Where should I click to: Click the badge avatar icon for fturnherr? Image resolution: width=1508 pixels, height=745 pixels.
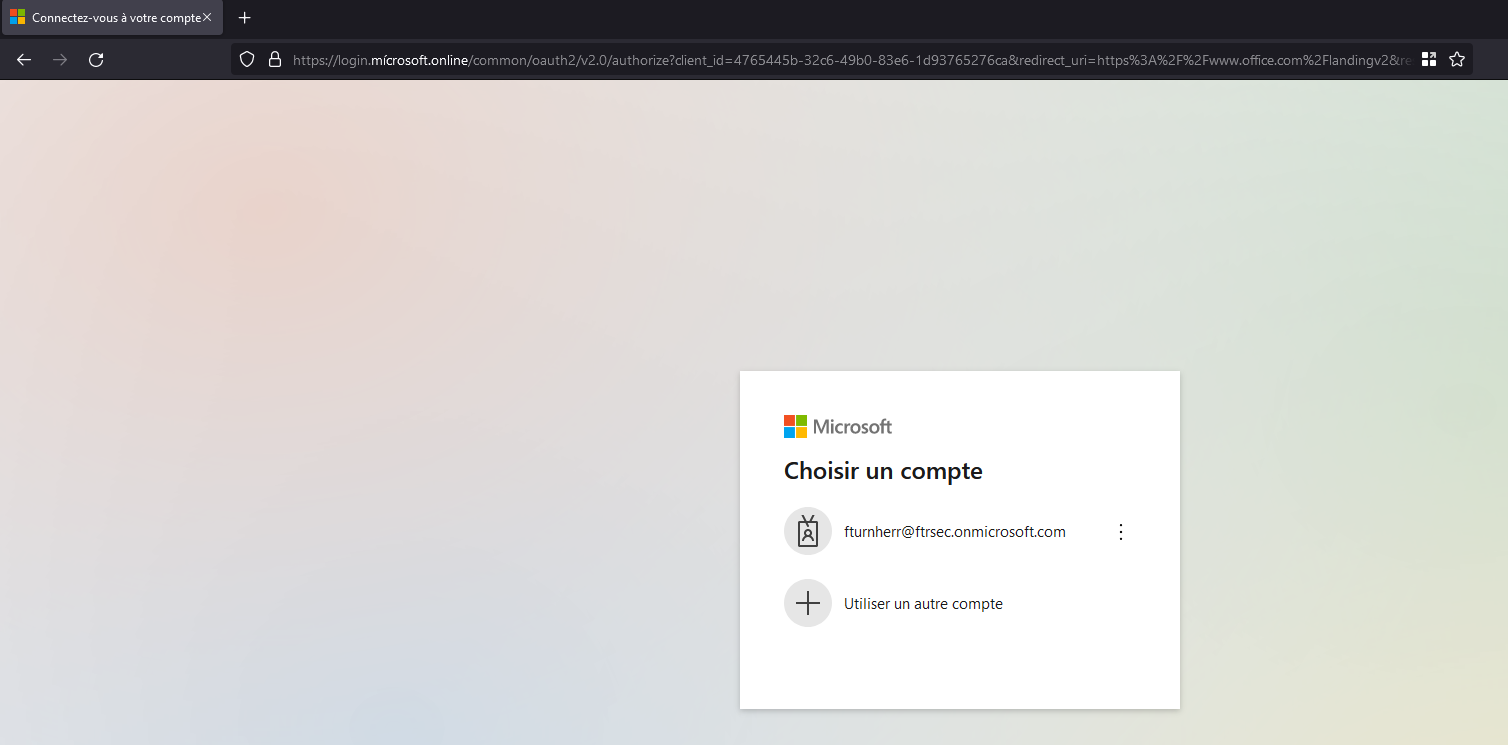(808, 532)
